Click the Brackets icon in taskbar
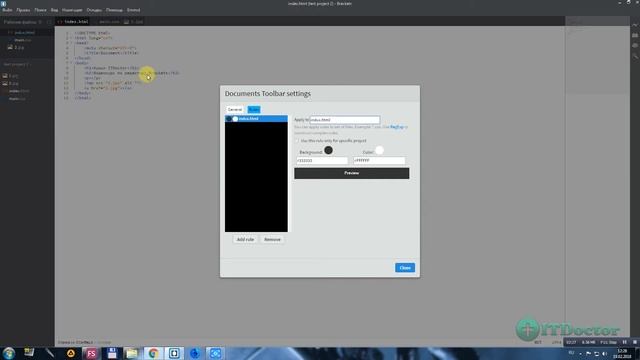 coord(174,353)
